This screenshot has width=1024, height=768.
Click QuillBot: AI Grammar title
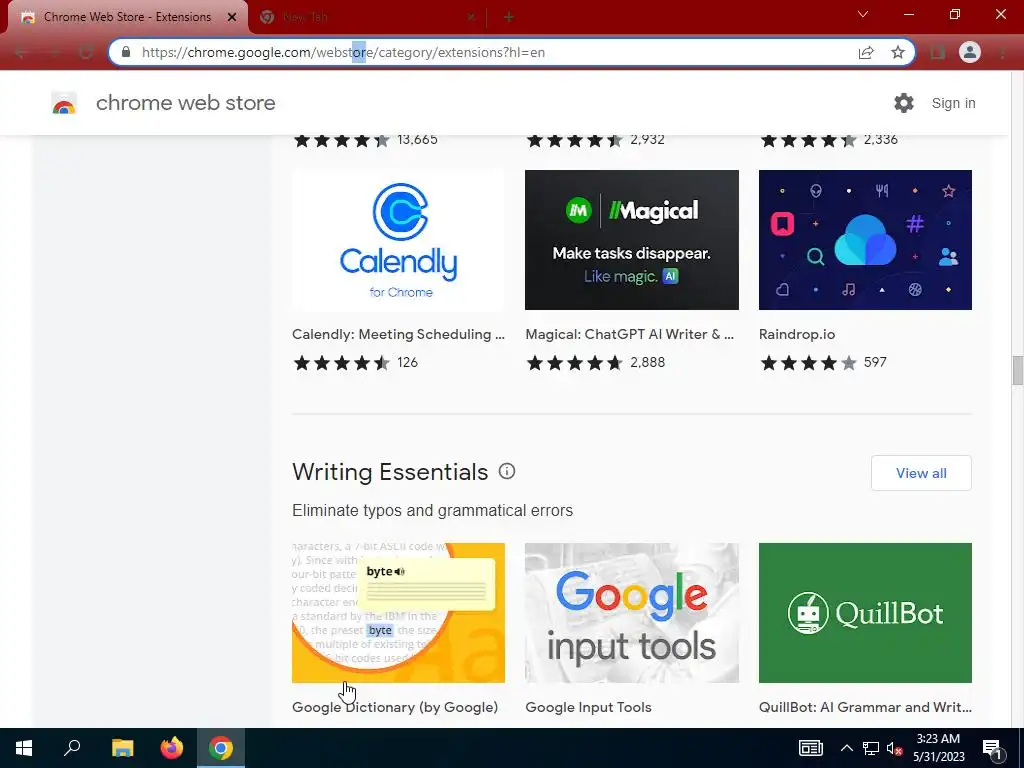(x=865, y=707)
